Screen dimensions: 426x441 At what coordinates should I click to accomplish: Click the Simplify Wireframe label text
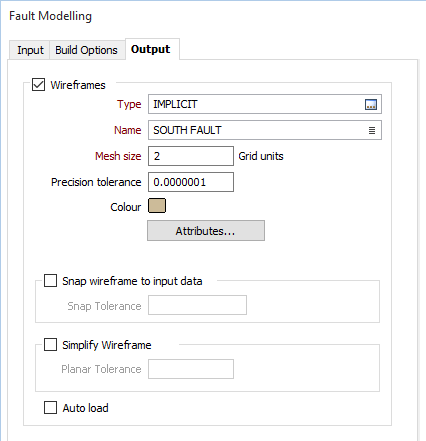pyautogui.click(x=107, y=345)
